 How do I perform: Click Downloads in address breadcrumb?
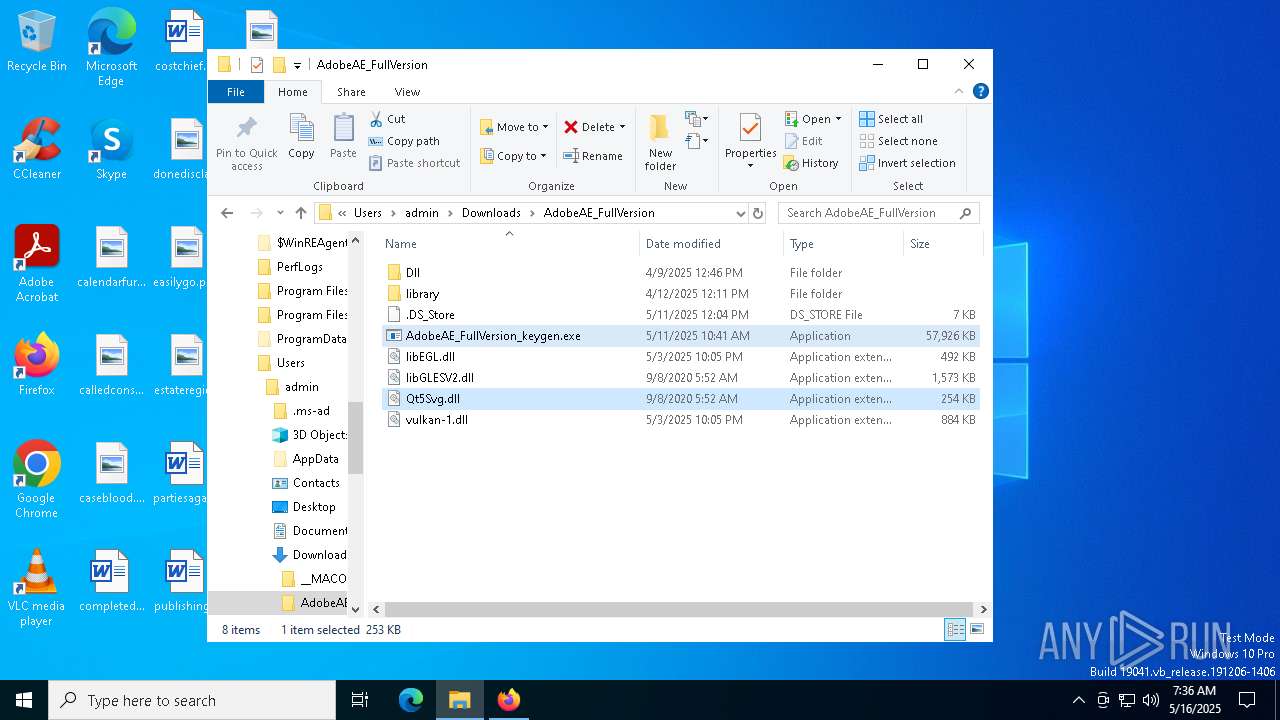(491, 213)
